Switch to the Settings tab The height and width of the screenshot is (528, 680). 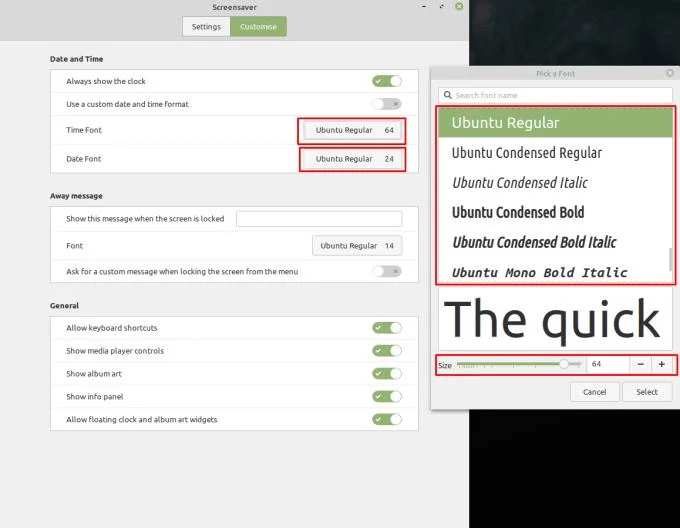(206, 26)
